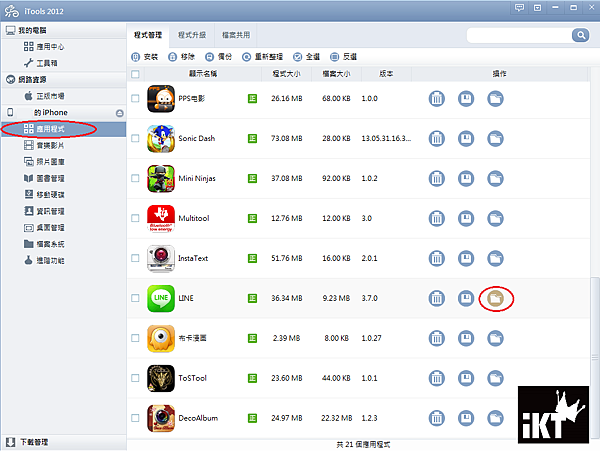Click the magnifier search button
The height and width of the screenshot is (457, 600).
click(580, 35)
